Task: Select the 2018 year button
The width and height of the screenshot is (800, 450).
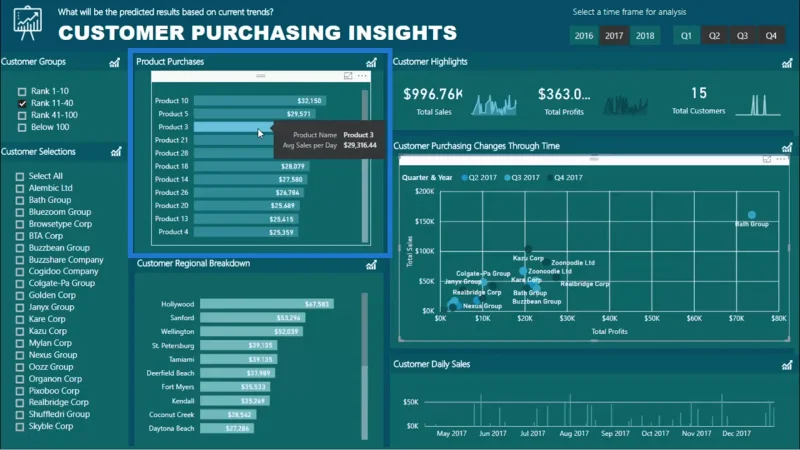Action: tap(645, 36)
